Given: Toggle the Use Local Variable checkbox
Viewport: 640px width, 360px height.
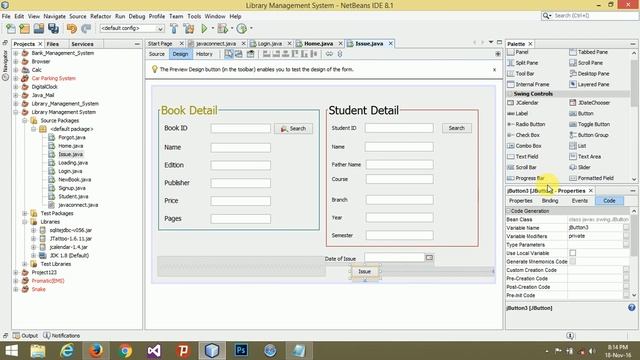Looking at the screenshot, I should pos(573,253).
